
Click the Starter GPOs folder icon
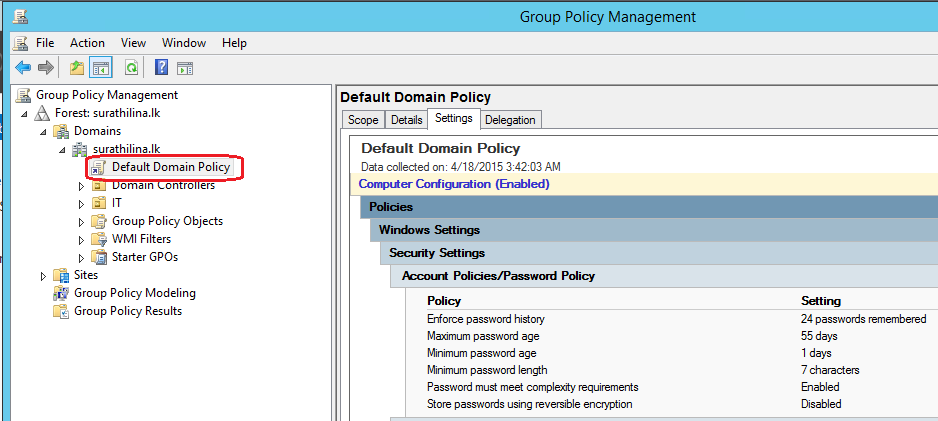tap(99, 257)
